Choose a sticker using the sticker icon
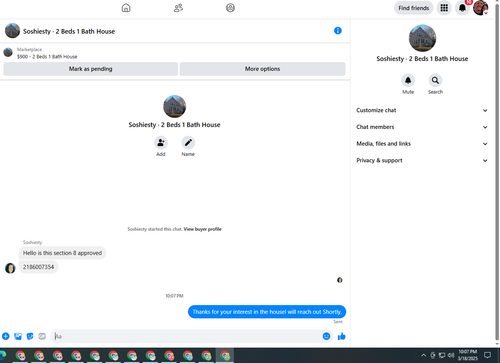 click(30, 336)
